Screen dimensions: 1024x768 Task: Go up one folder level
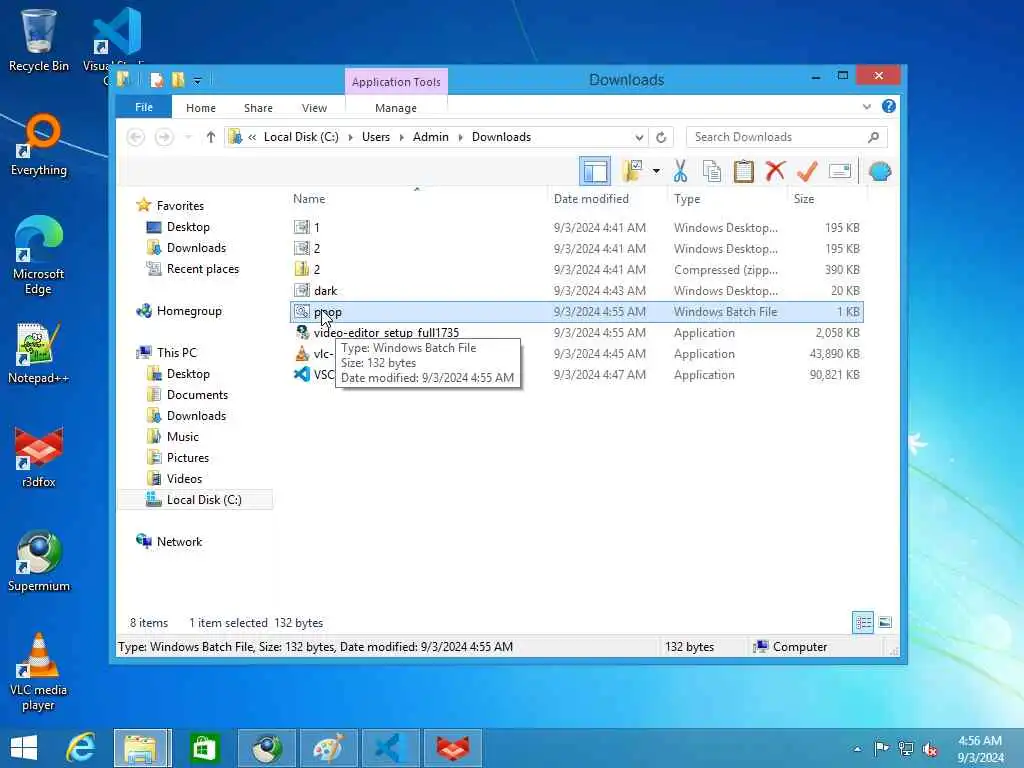tap(210, 137)
